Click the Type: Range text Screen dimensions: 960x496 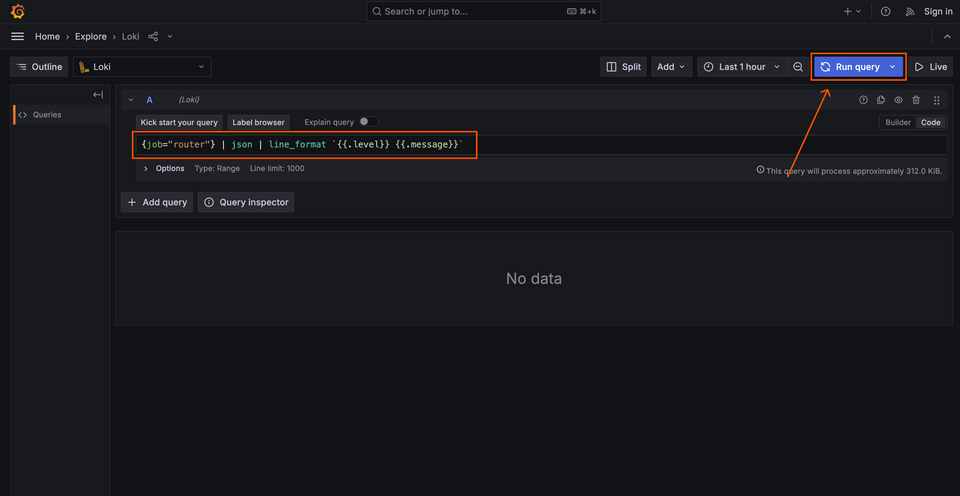tap(217, 168)
